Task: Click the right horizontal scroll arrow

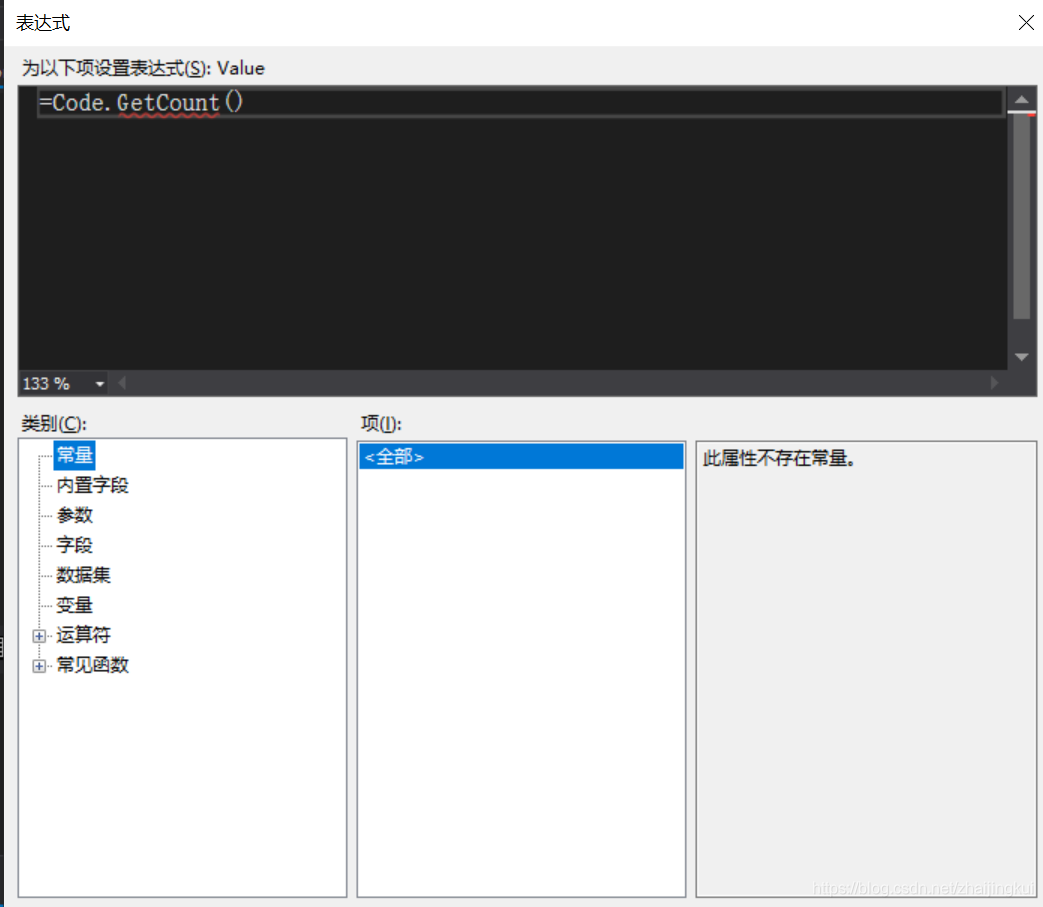Action: tap(994, 383)
